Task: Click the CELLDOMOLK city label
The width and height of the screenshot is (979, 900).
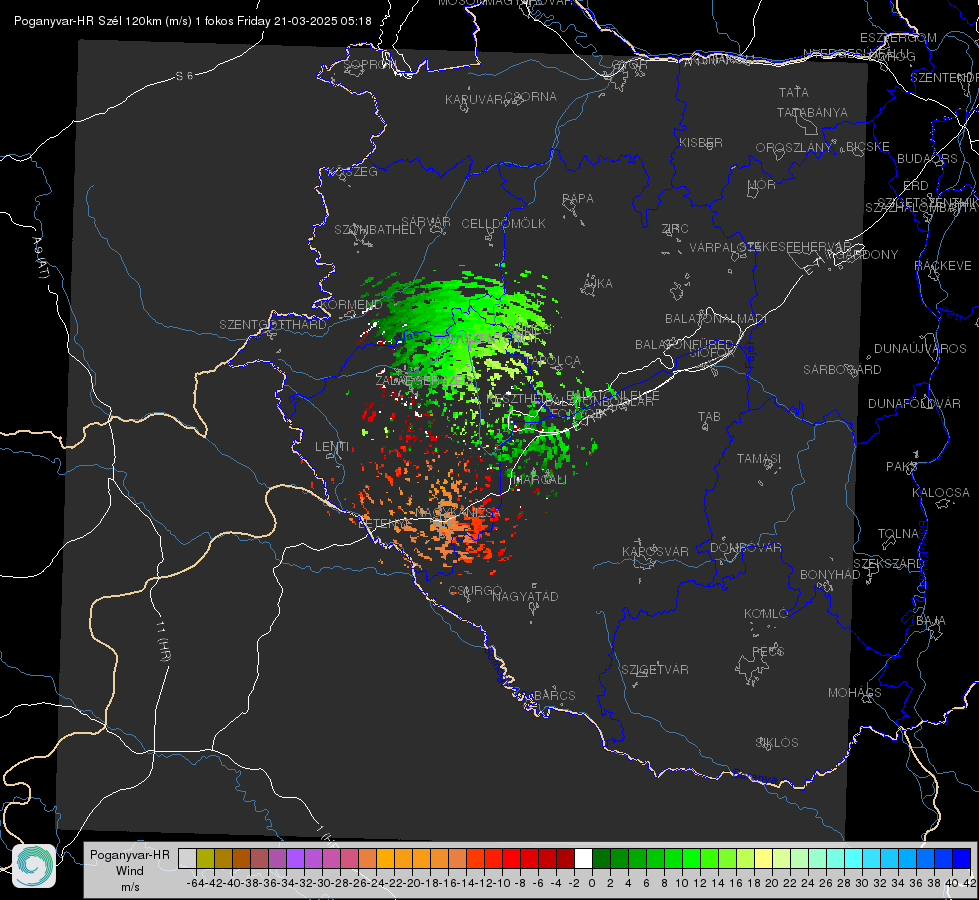Action: (503, 224)
